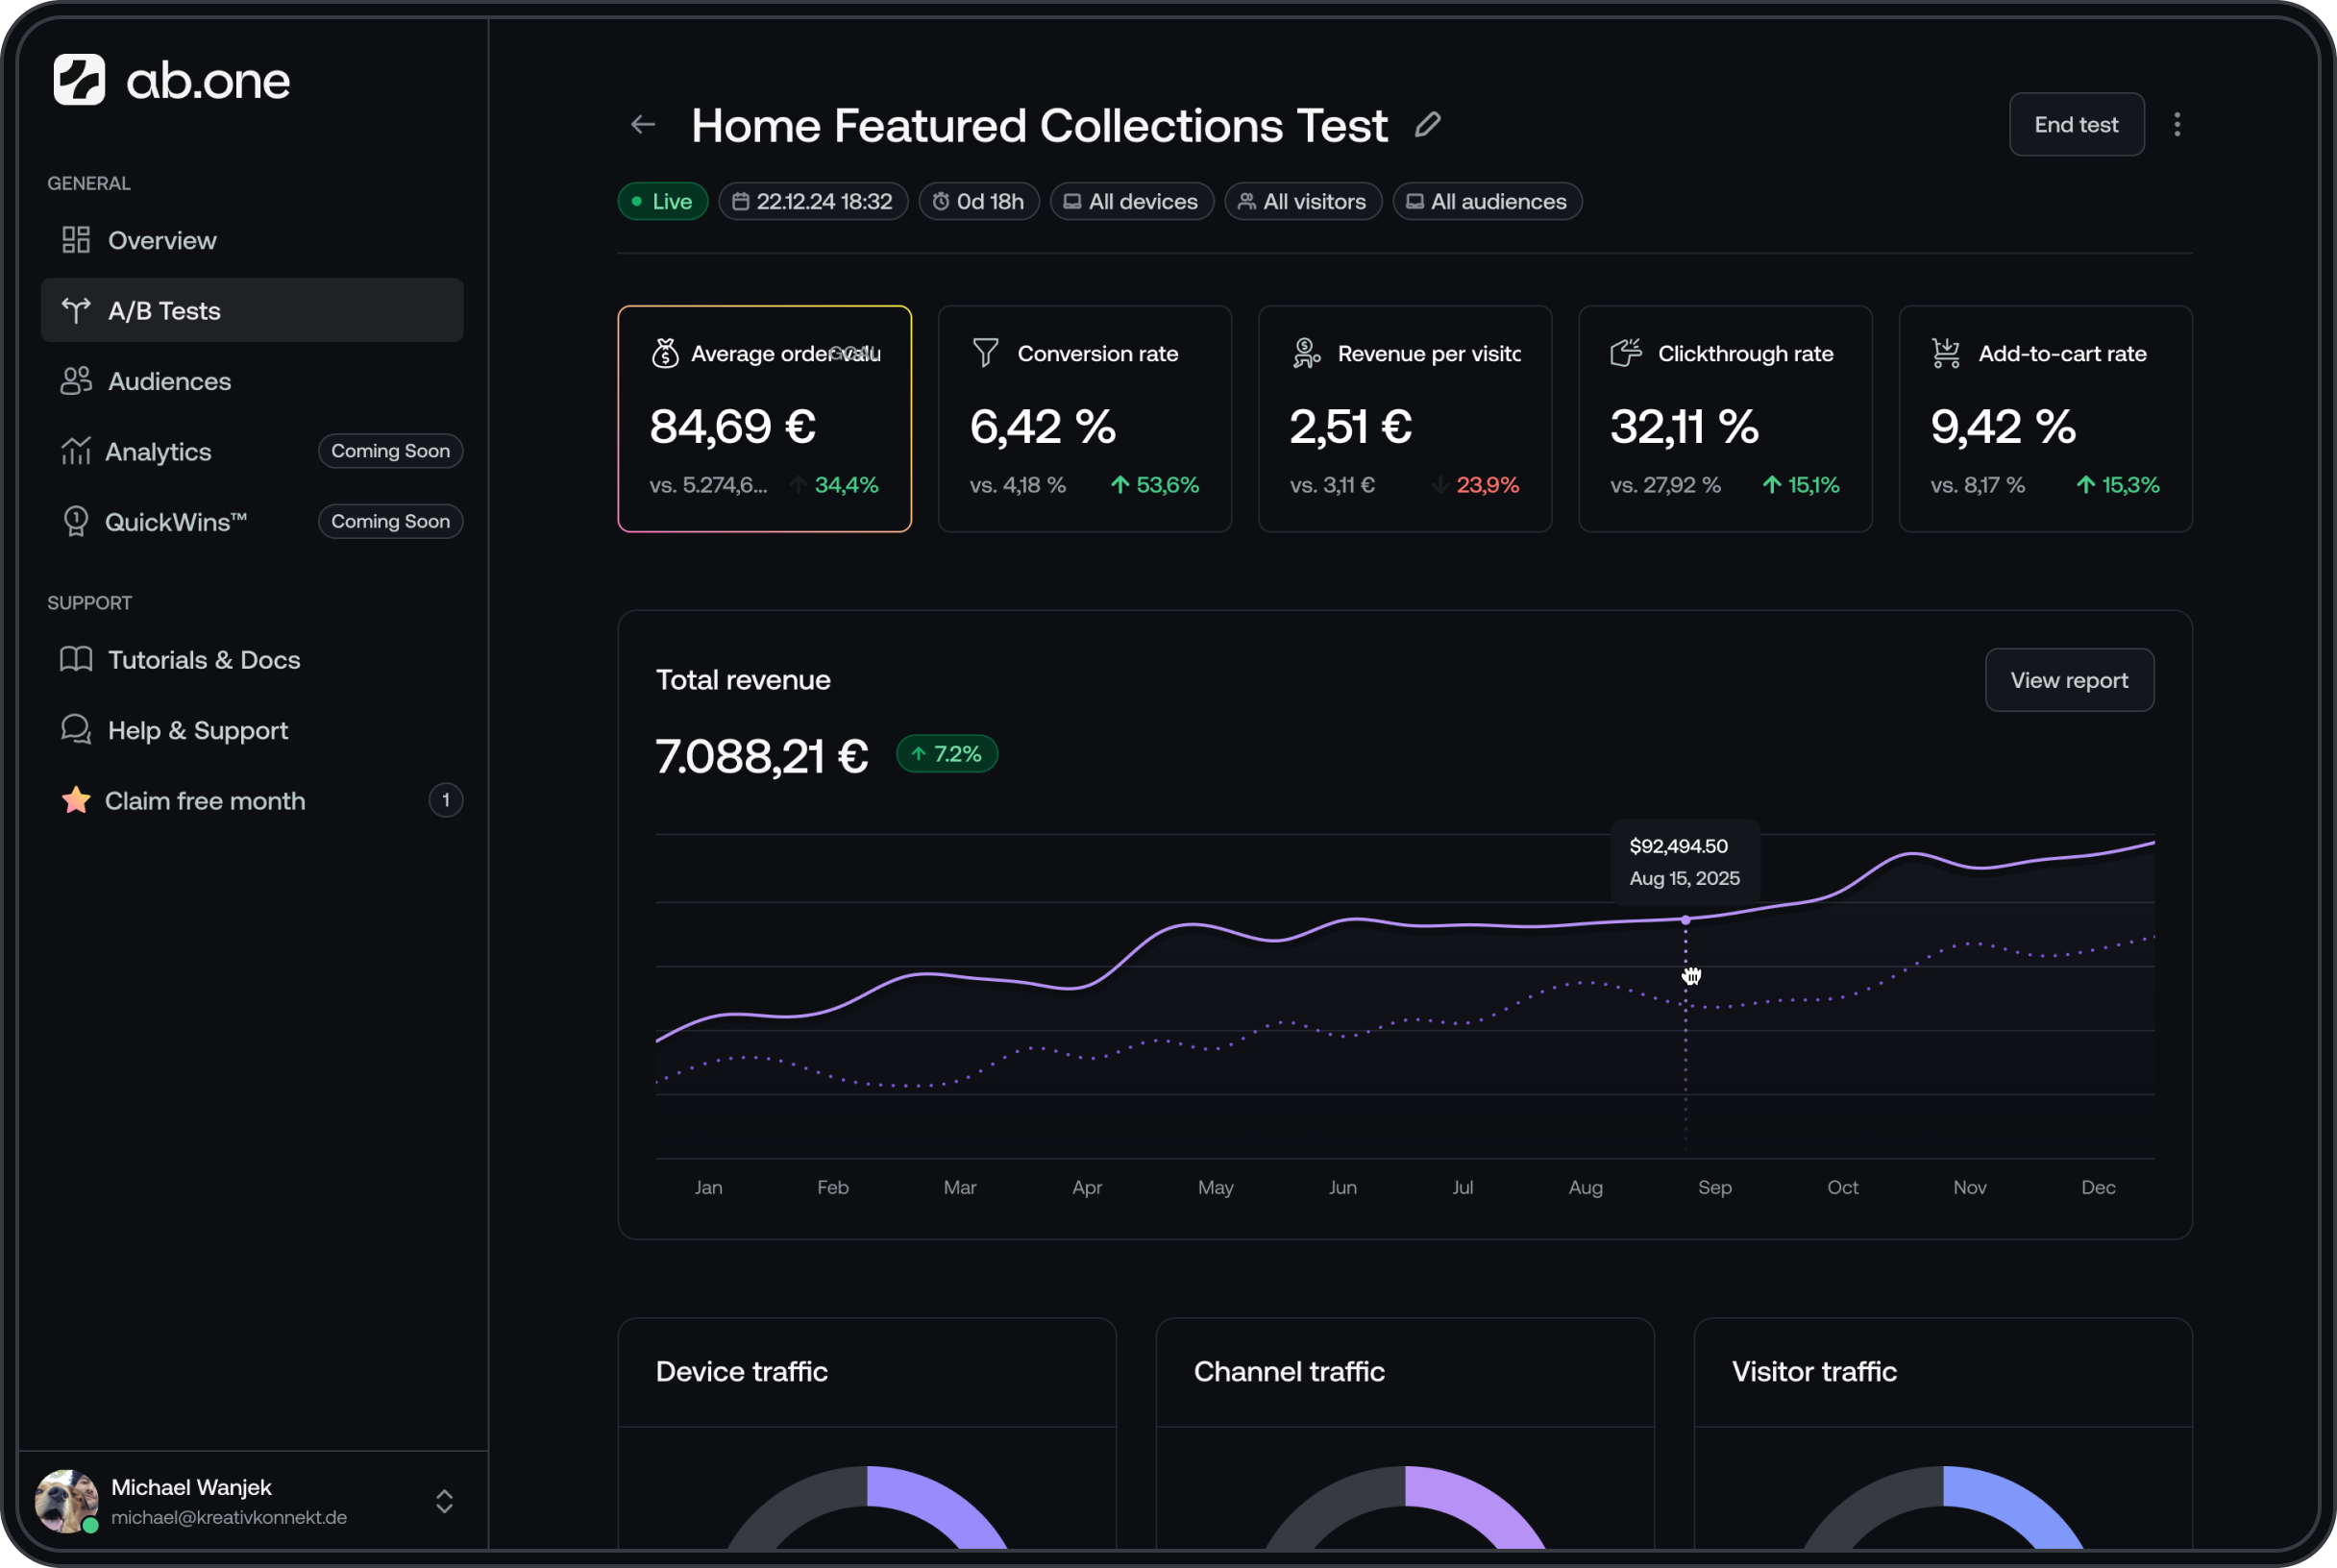
Task: Open the All devices filter
Action: pos(1131,202)
